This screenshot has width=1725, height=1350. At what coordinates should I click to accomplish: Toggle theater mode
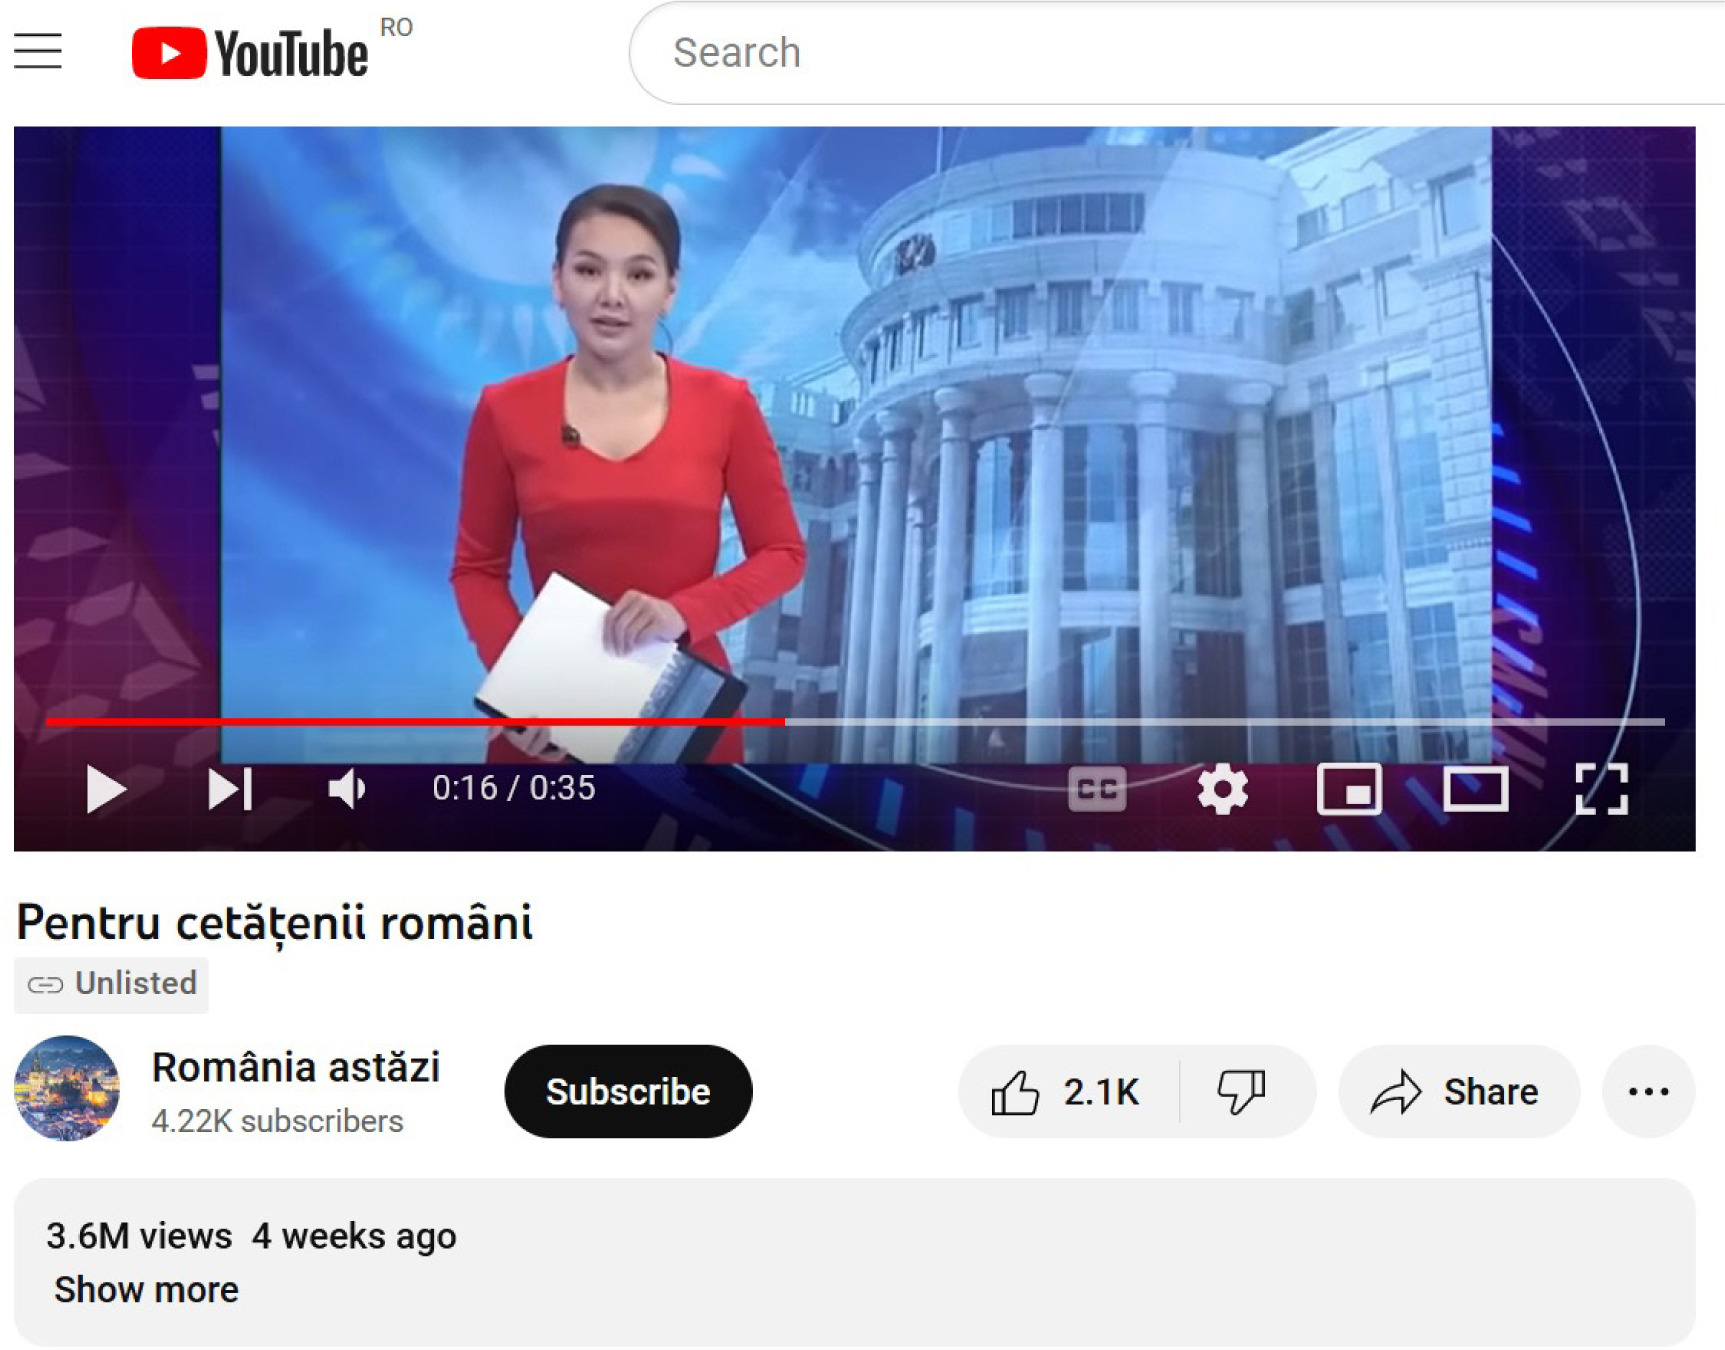click(x=1476, y=789)
